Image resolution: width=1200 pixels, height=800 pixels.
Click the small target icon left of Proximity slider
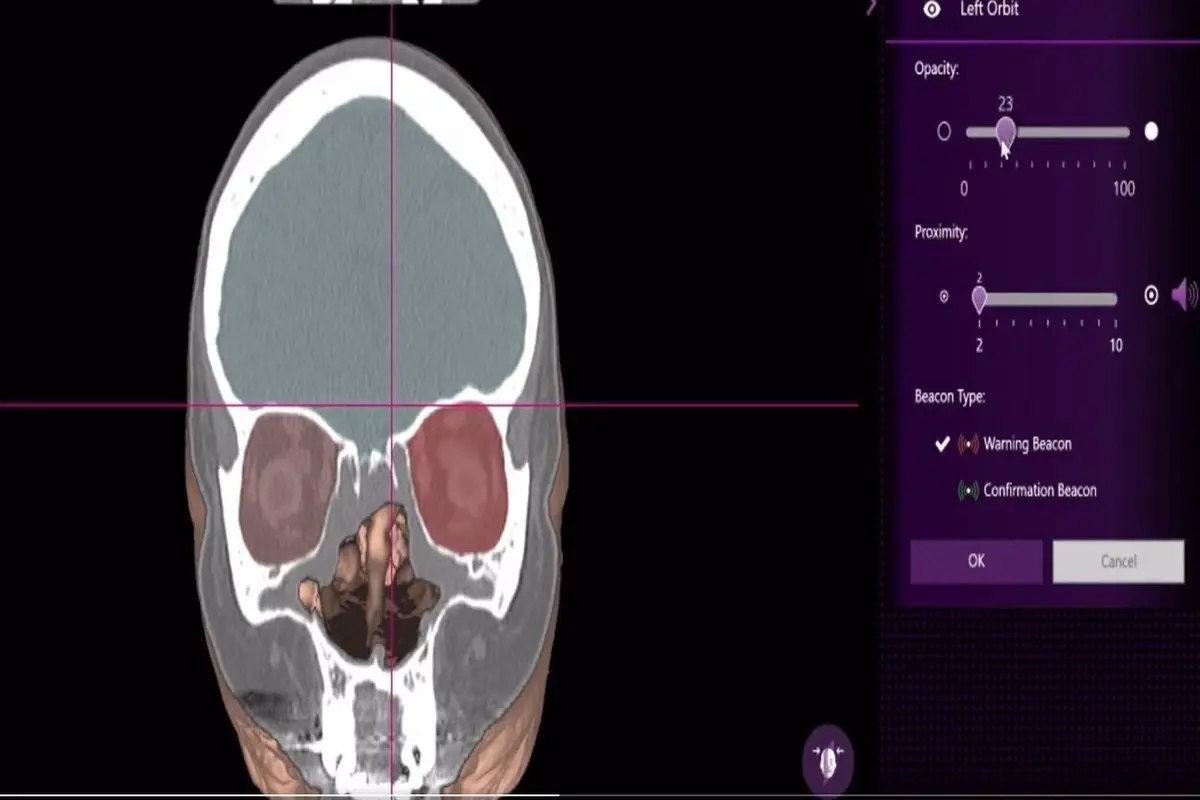[x=943, y=297]
